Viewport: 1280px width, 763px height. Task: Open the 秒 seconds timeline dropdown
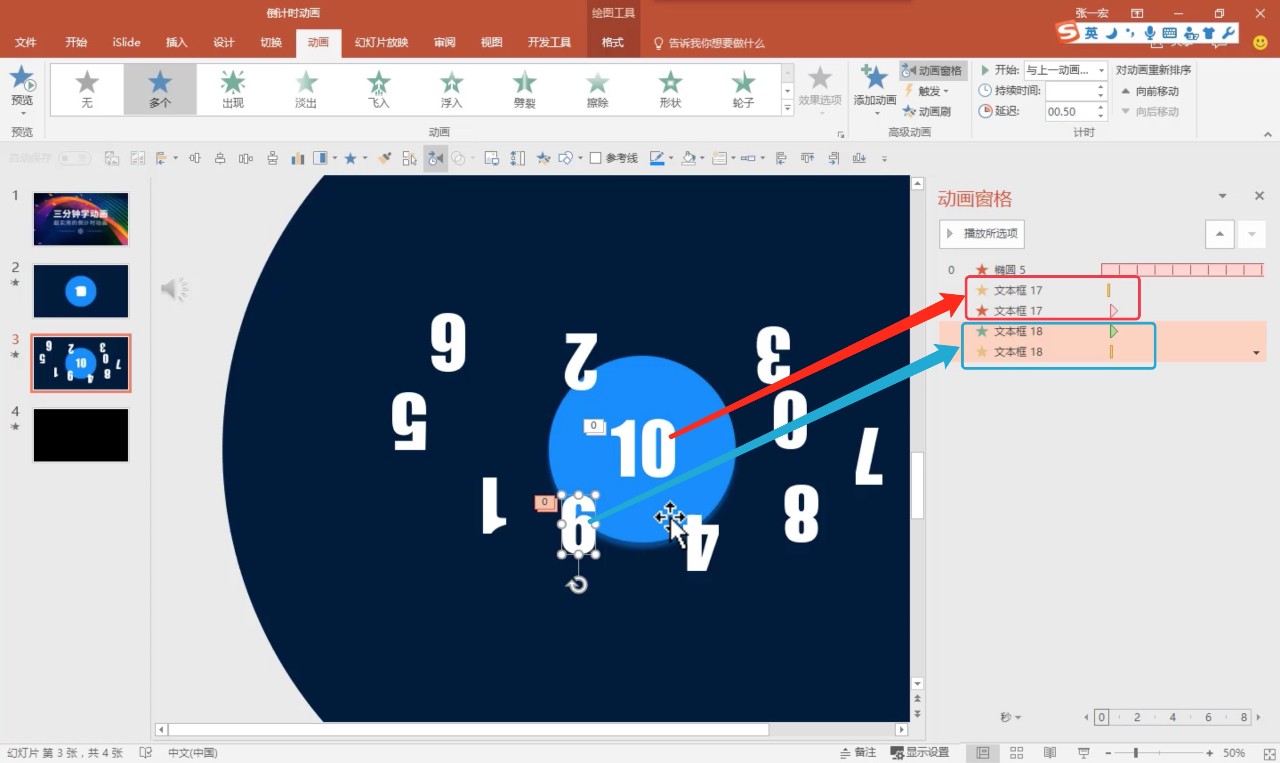point(1011,717)
